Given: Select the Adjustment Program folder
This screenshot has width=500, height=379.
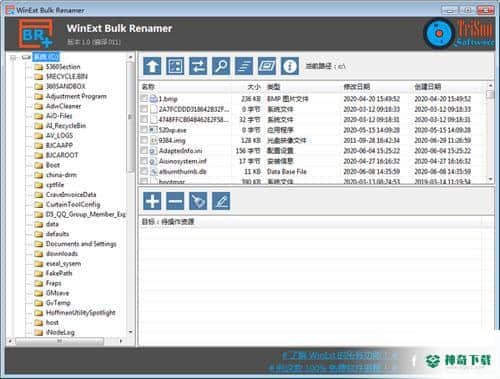Looking at the screenshot, I should tap(76, 96).
